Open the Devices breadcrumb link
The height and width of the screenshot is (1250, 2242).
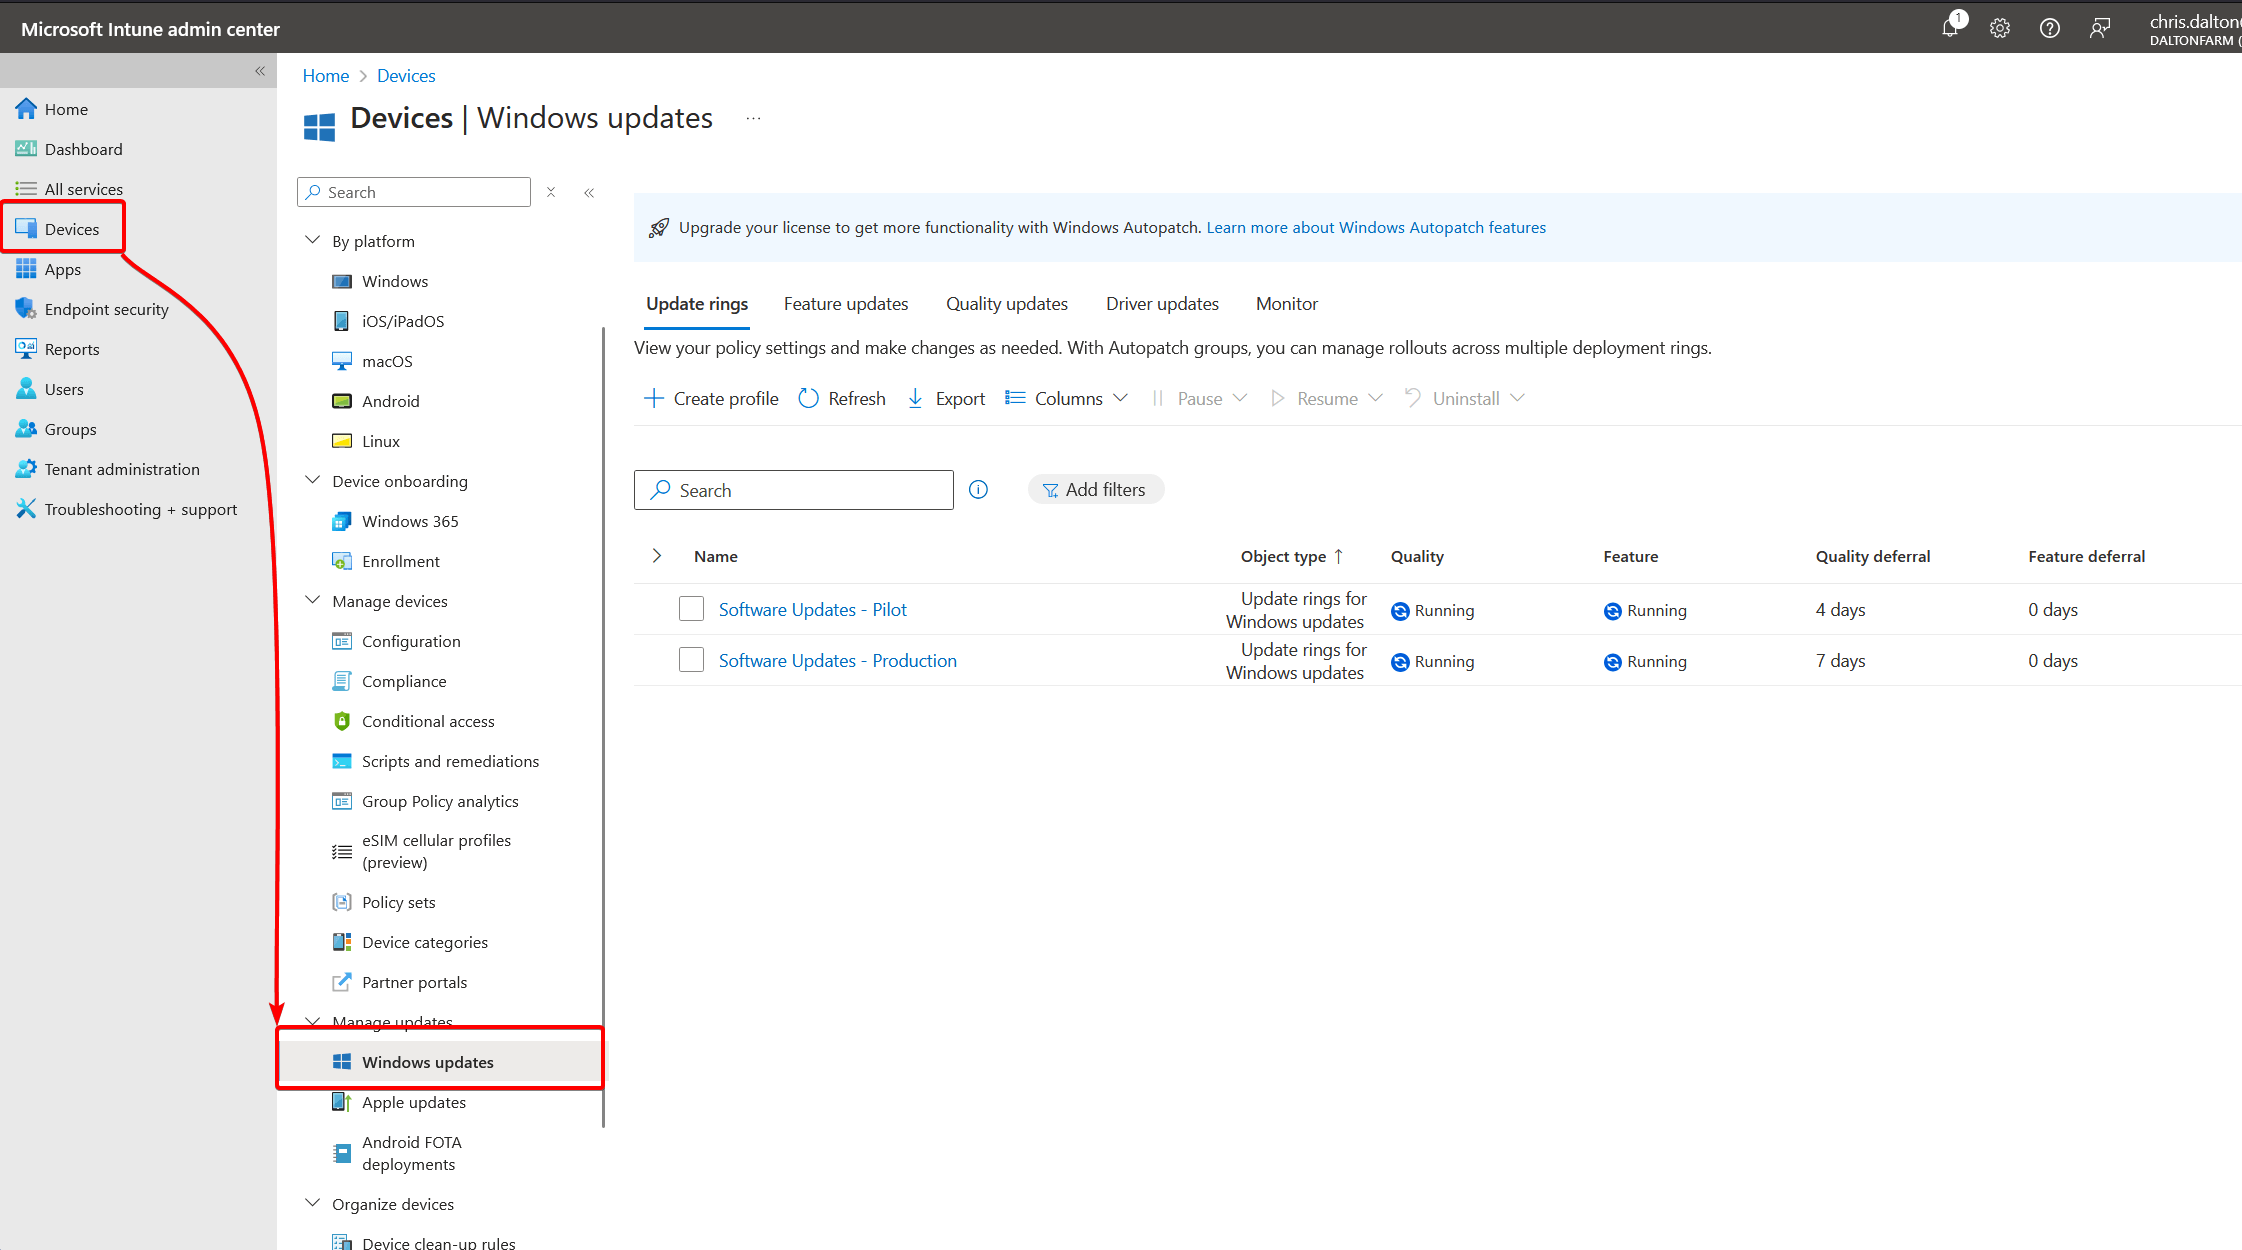tap(406, 76)
